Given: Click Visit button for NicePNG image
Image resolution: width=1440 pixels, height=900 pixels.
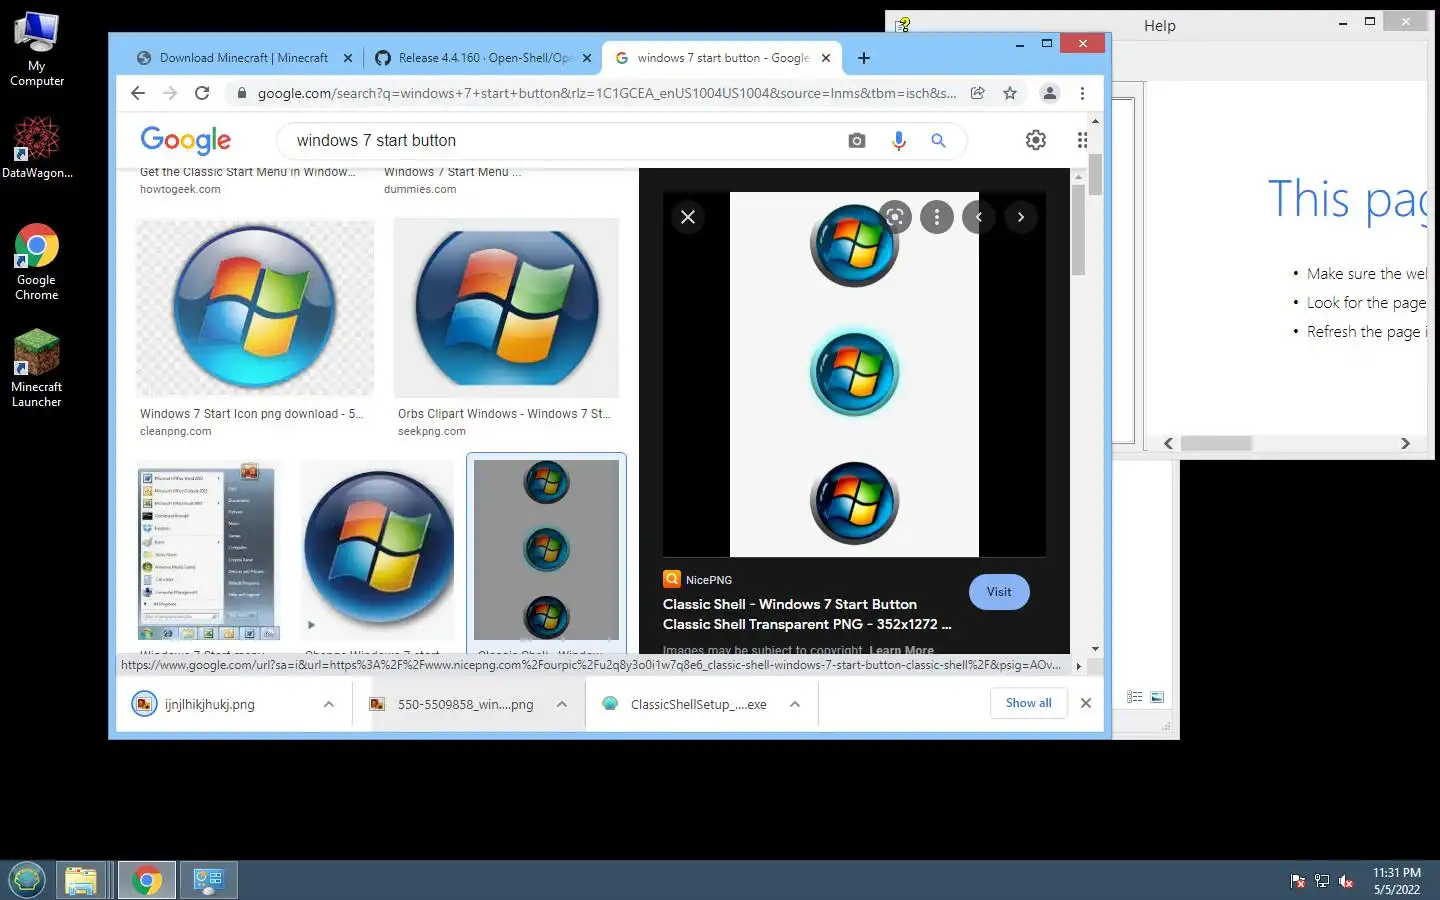Looking at the screenshot, I should (999, 592).
